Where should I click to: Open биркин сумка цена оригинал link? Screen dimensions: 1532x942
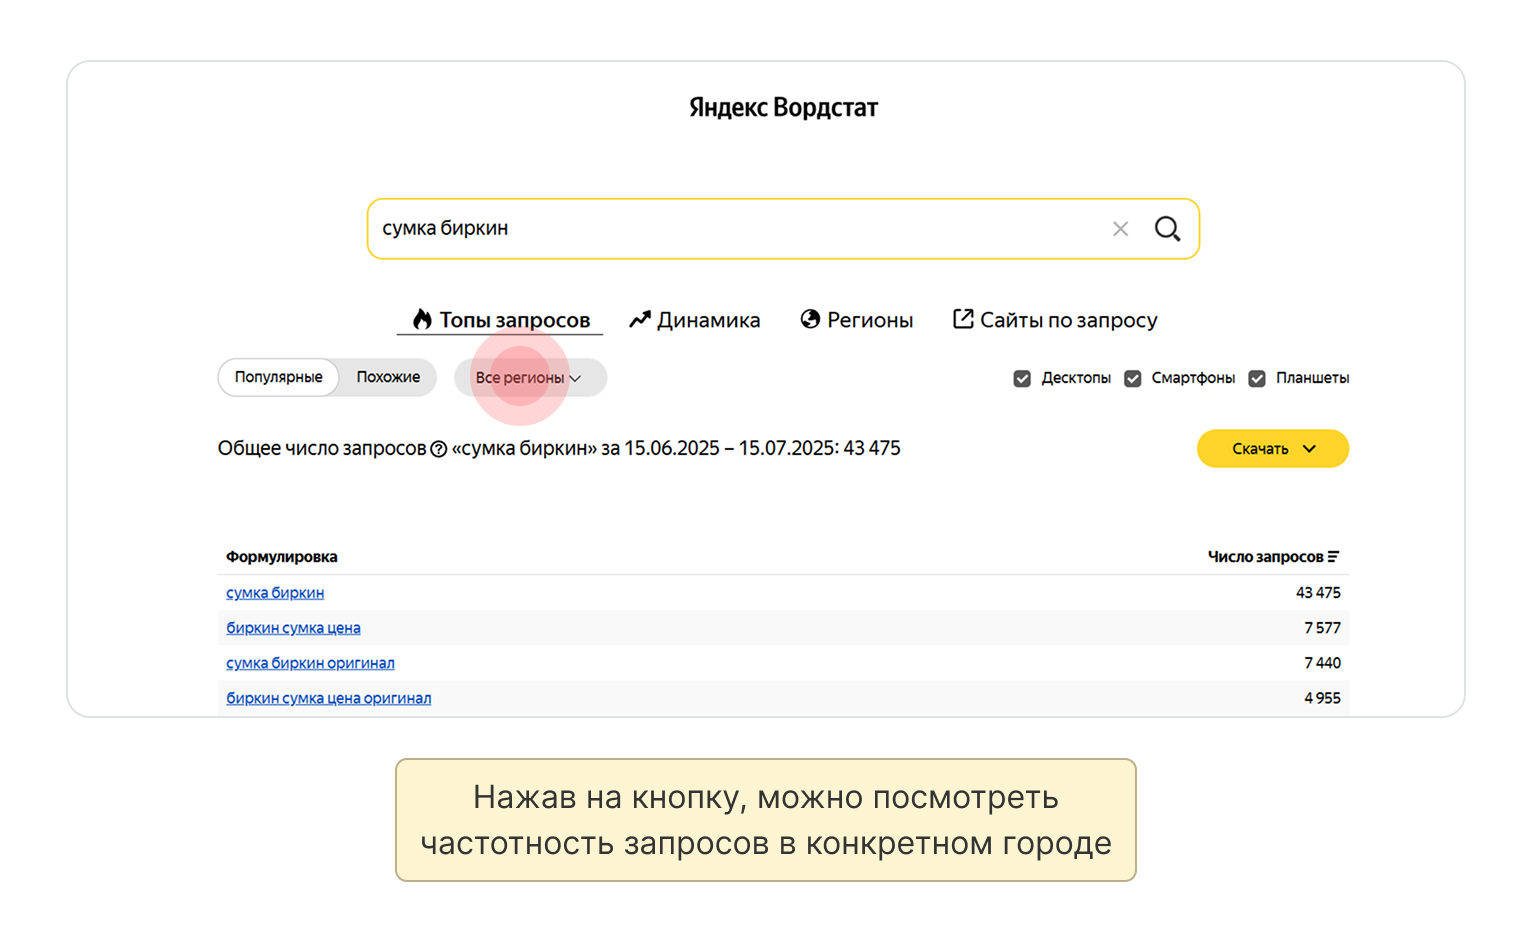pos(329,698)
